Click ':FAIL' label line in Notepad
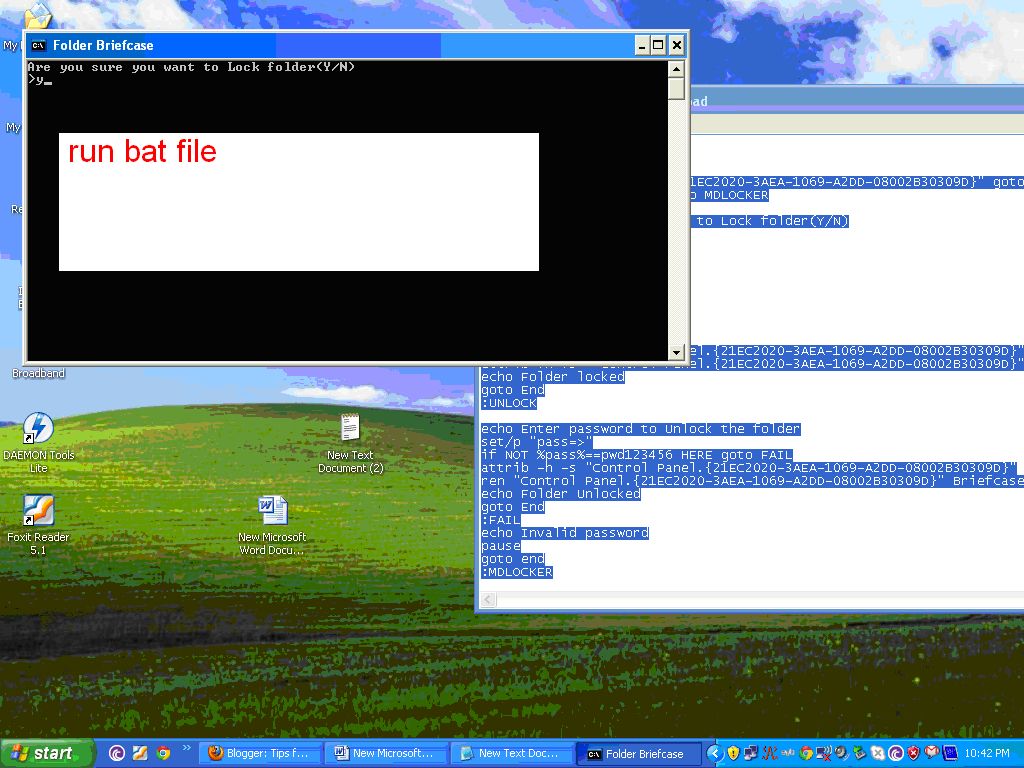The image size is (1024, 768). 500,520
